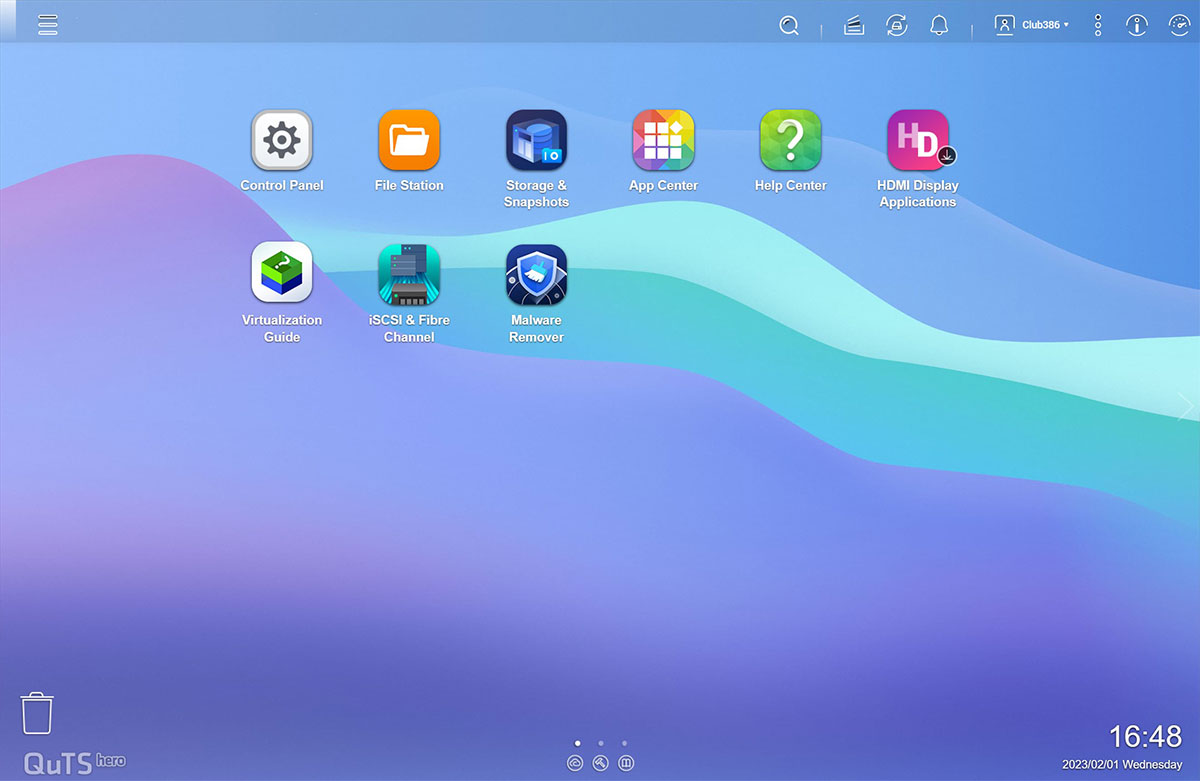Viewport: 1200px width, 781px height.
Task: Show event notifications bell
Action: click(938, 26)
